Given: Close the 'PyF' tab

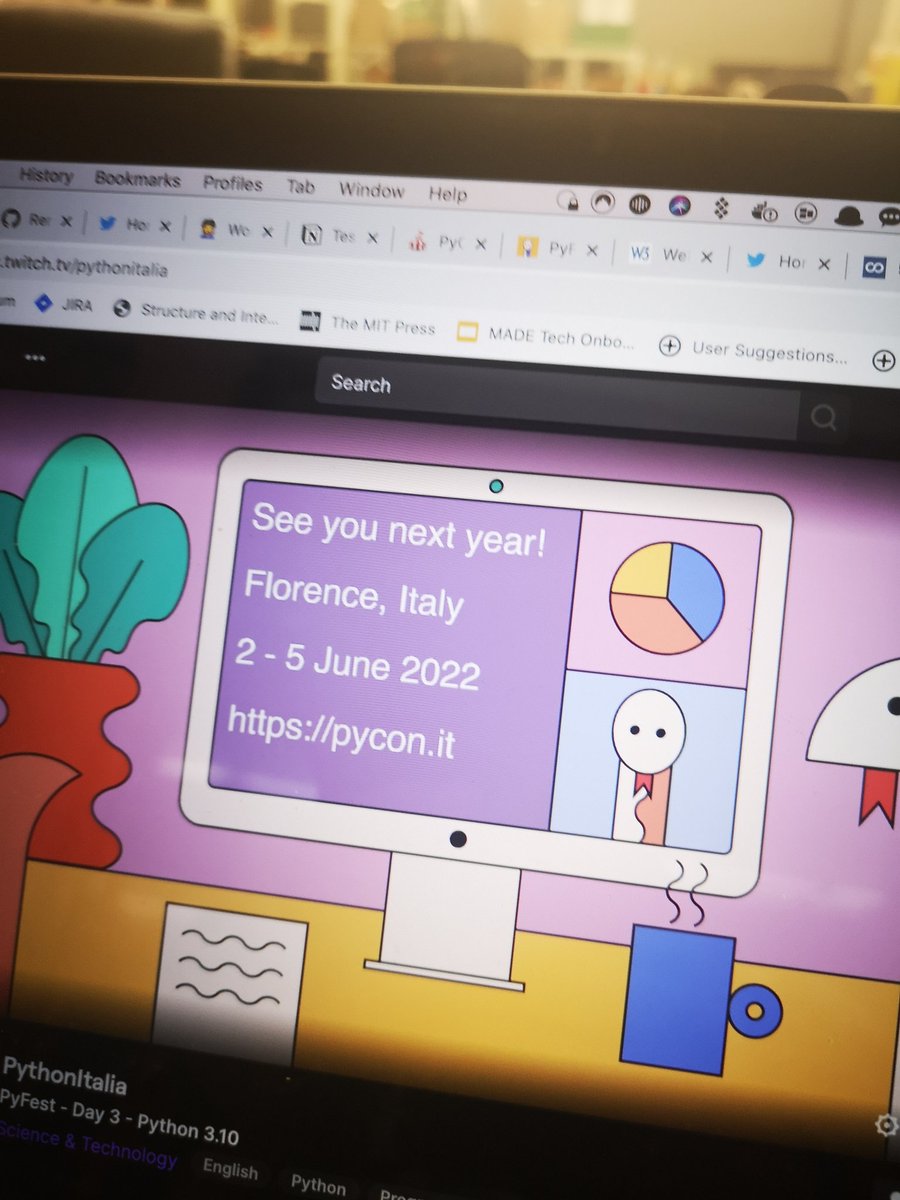Looking at the screenshot, I should pos(592,250).
